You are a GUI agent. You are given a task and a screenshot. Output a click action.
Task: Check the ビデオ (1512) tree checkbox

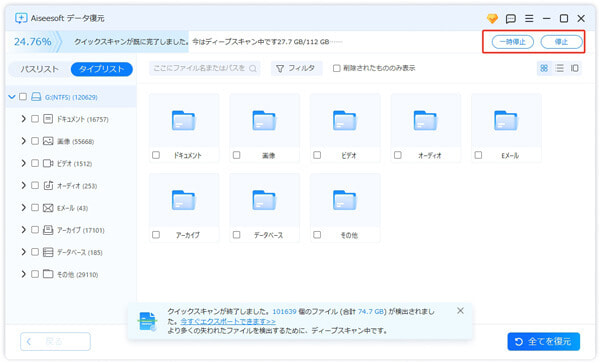point(35,163)
